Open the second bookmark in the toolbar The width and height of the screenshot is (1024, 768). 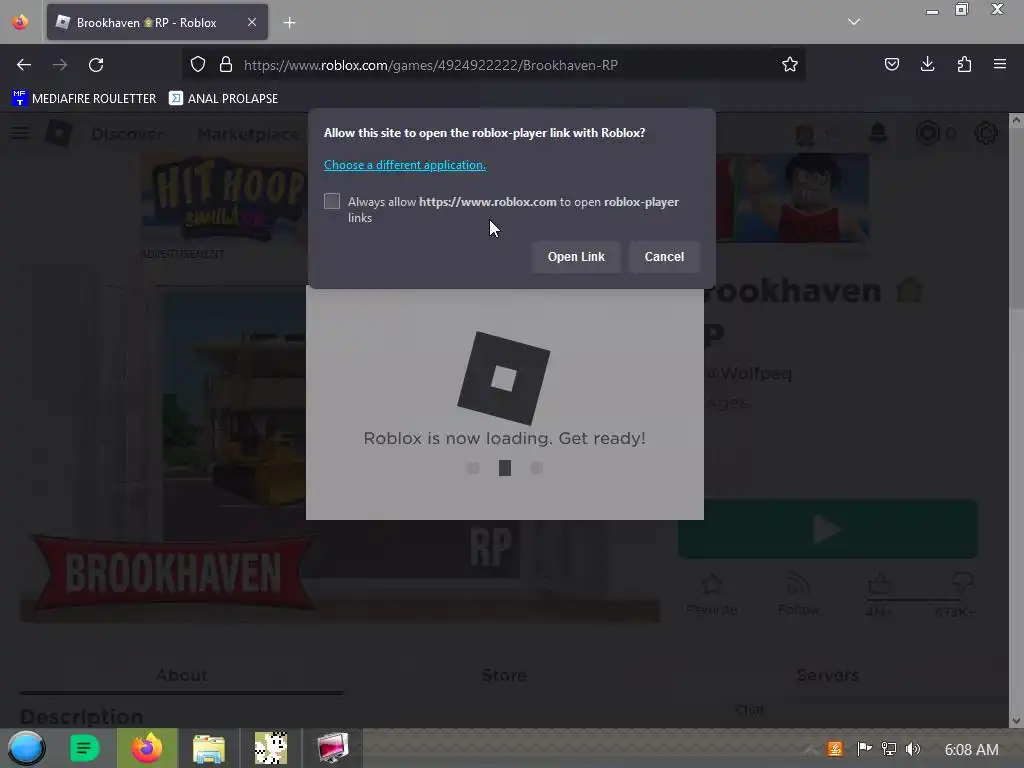(223, 99)
